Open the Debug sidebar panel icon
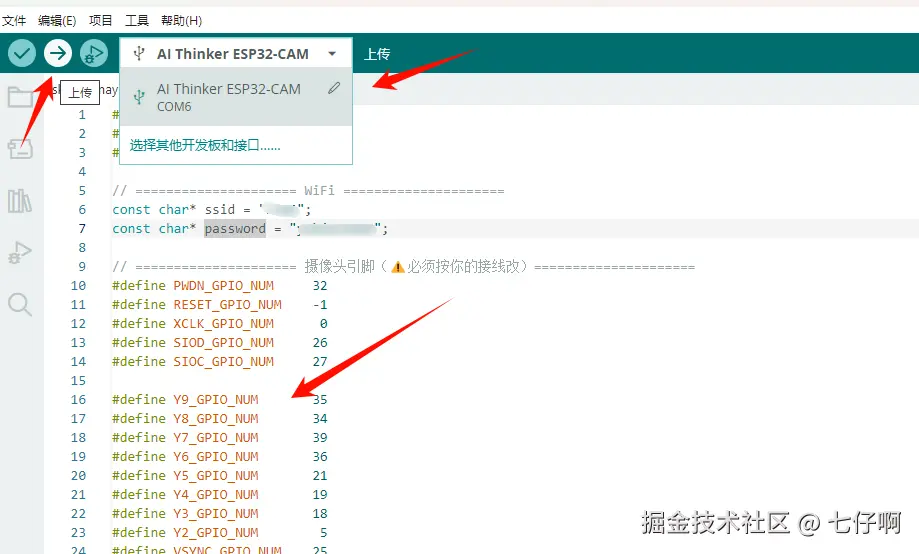Viewport: 919px width, 554px height. click(x=20, y=253)
